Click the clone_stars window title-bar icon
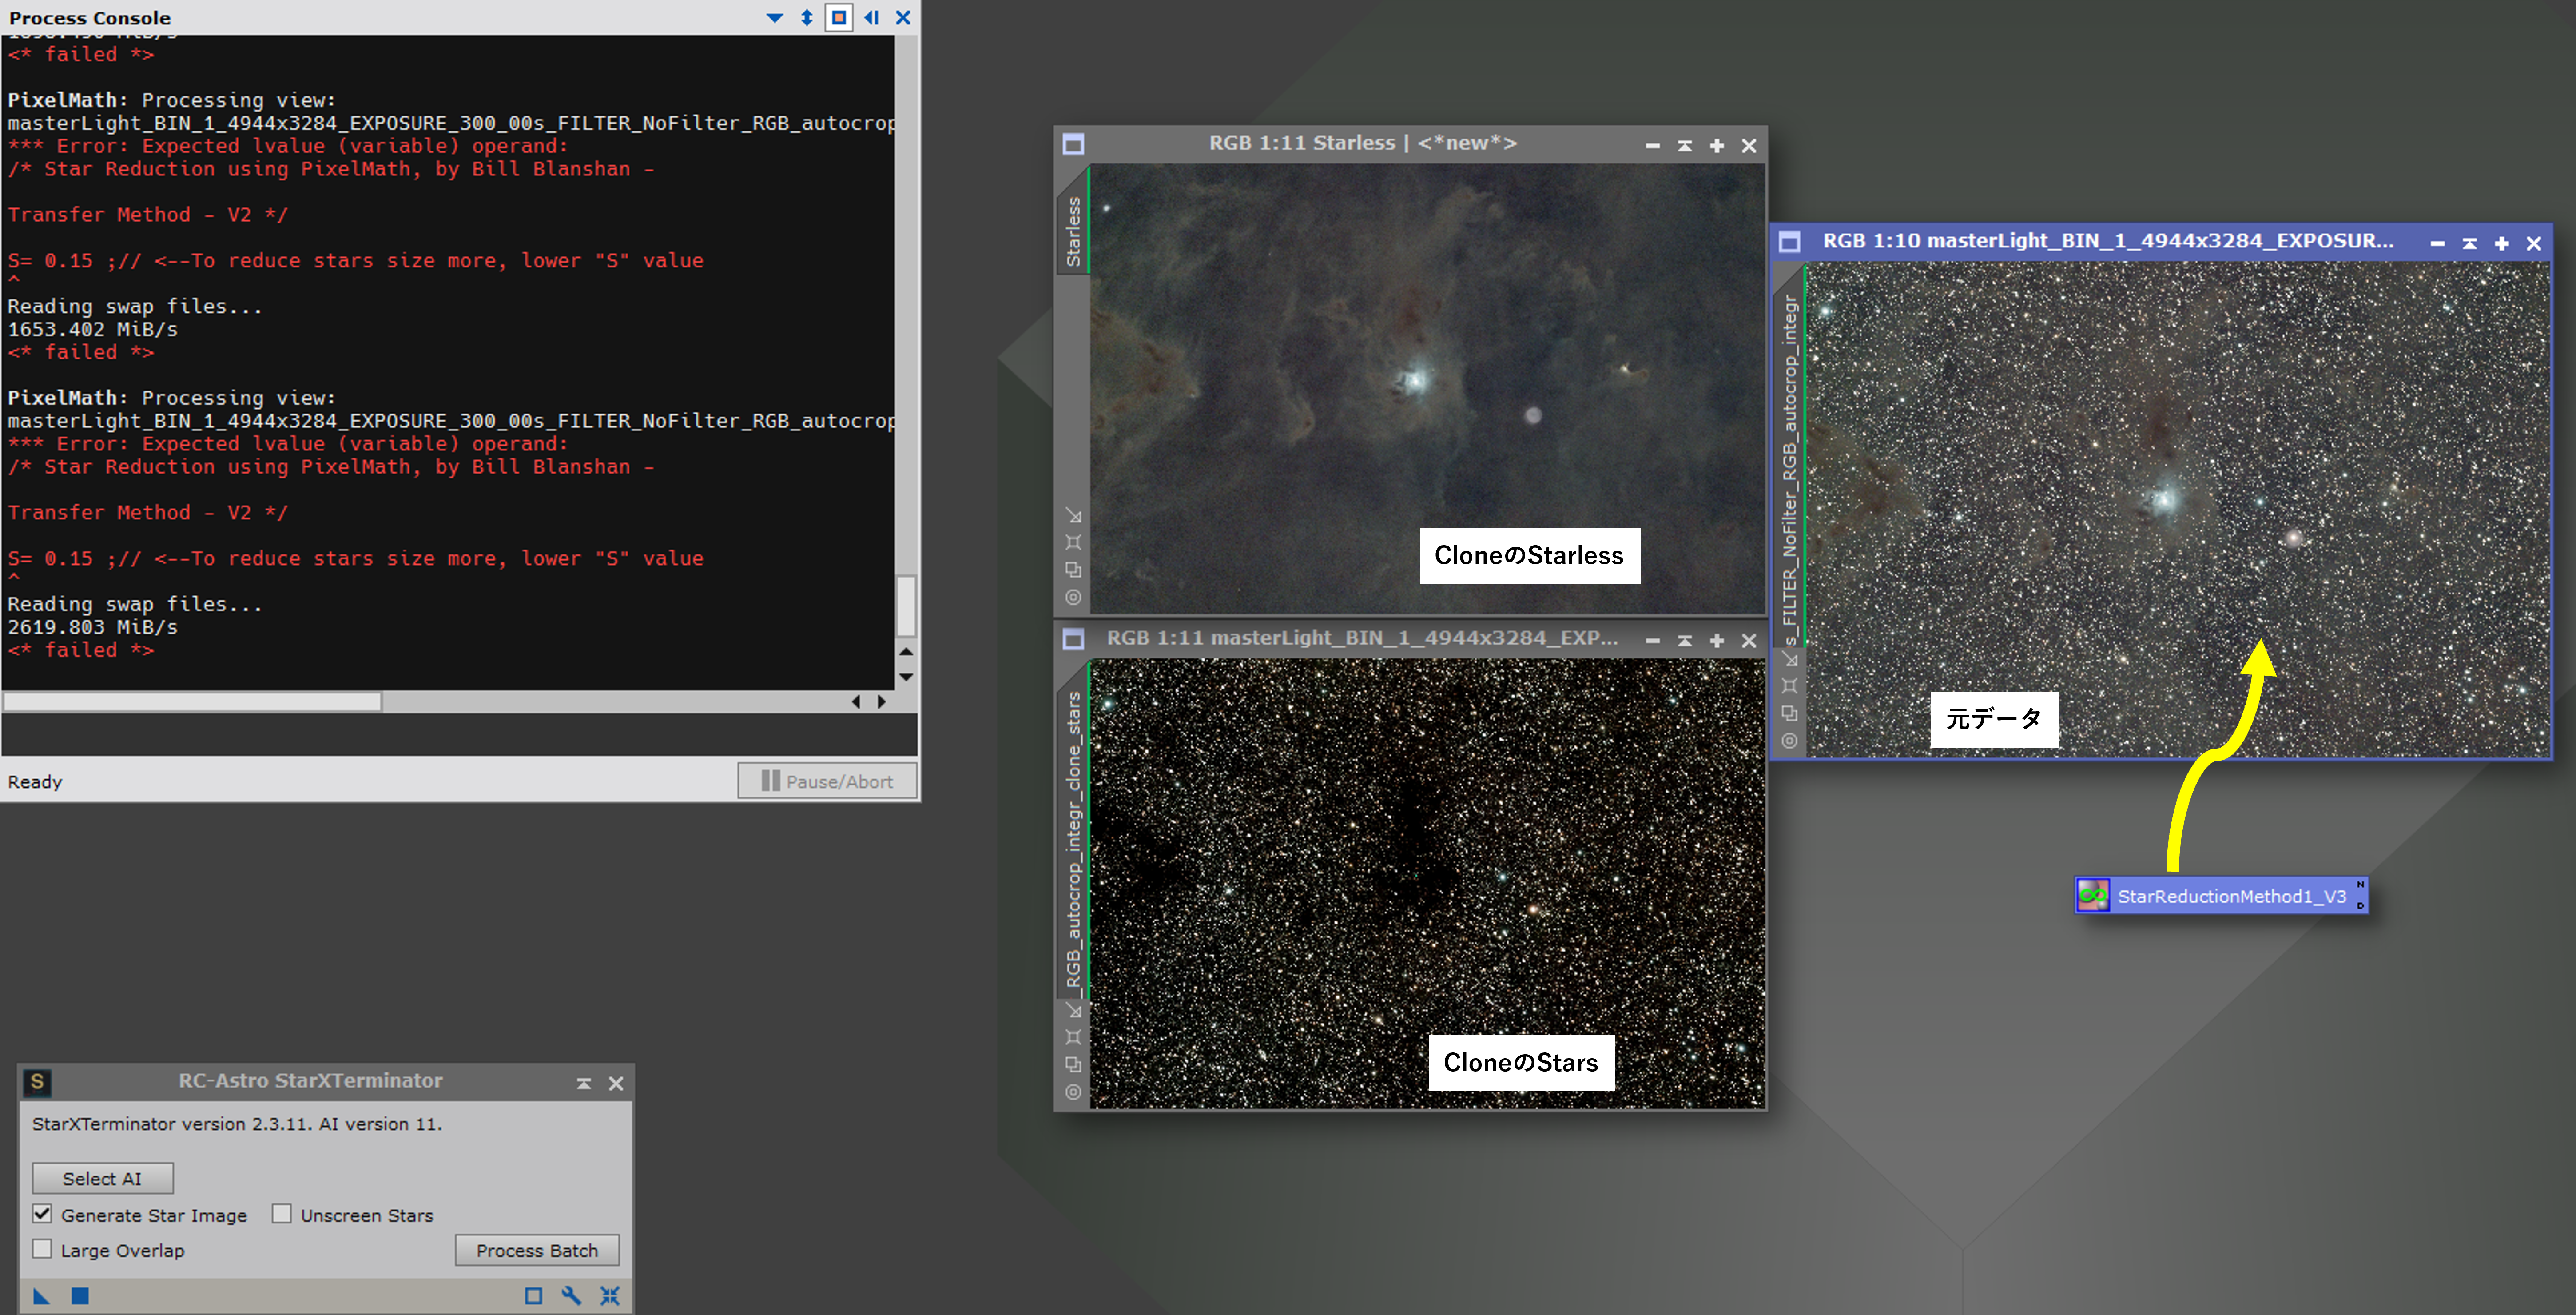This screenshot has height=1315, width=2576. 1073,639
